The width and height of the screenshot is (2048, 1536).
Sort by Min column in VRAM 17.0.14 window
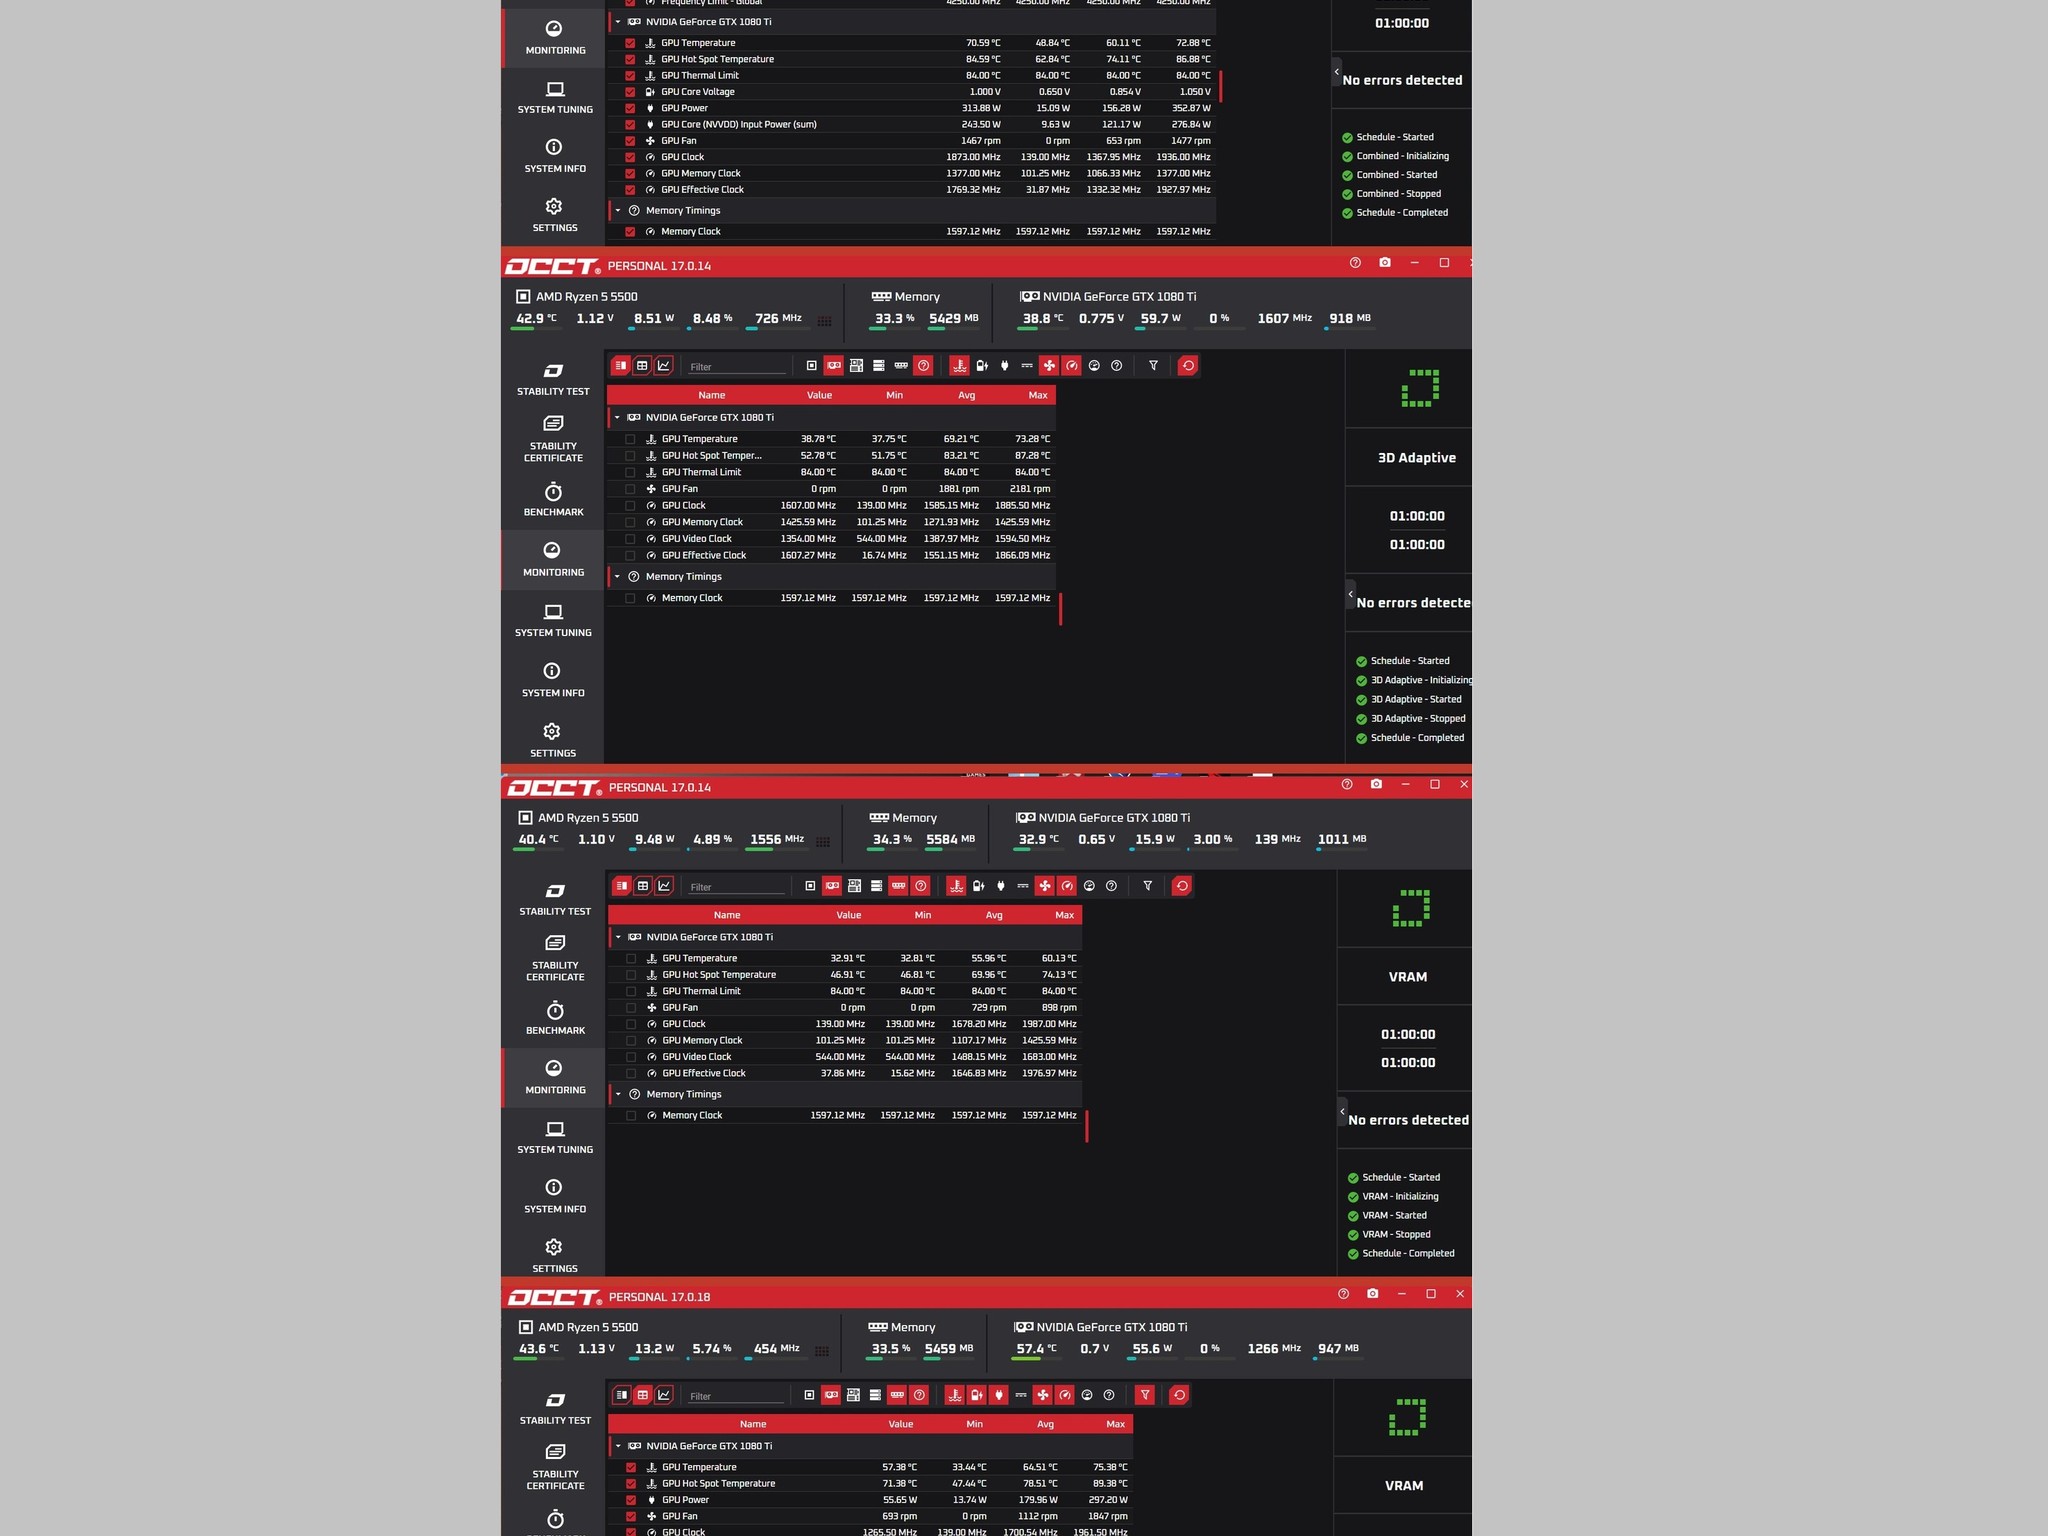[923, 915]
